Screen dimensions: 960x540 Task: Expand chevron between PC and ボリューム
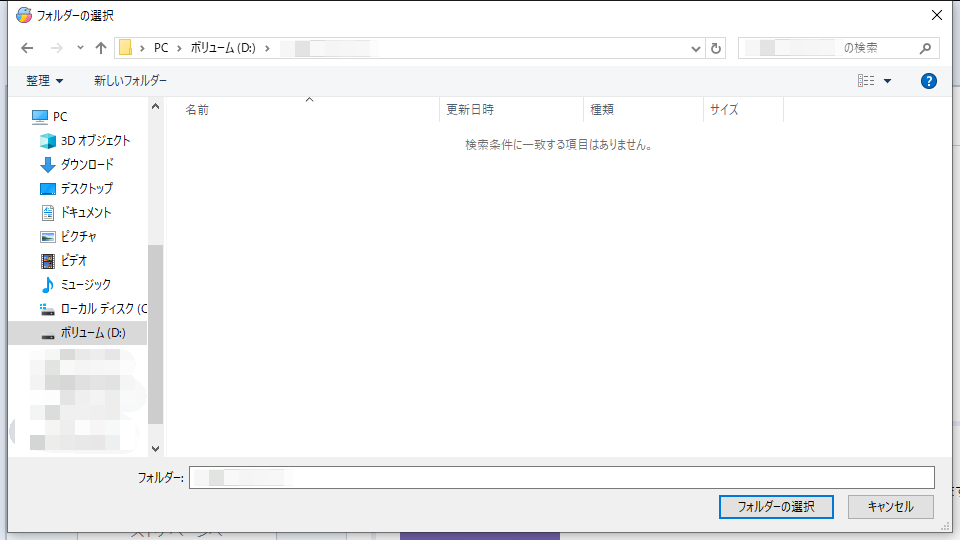pyautogui.click(x=179, y=48)
